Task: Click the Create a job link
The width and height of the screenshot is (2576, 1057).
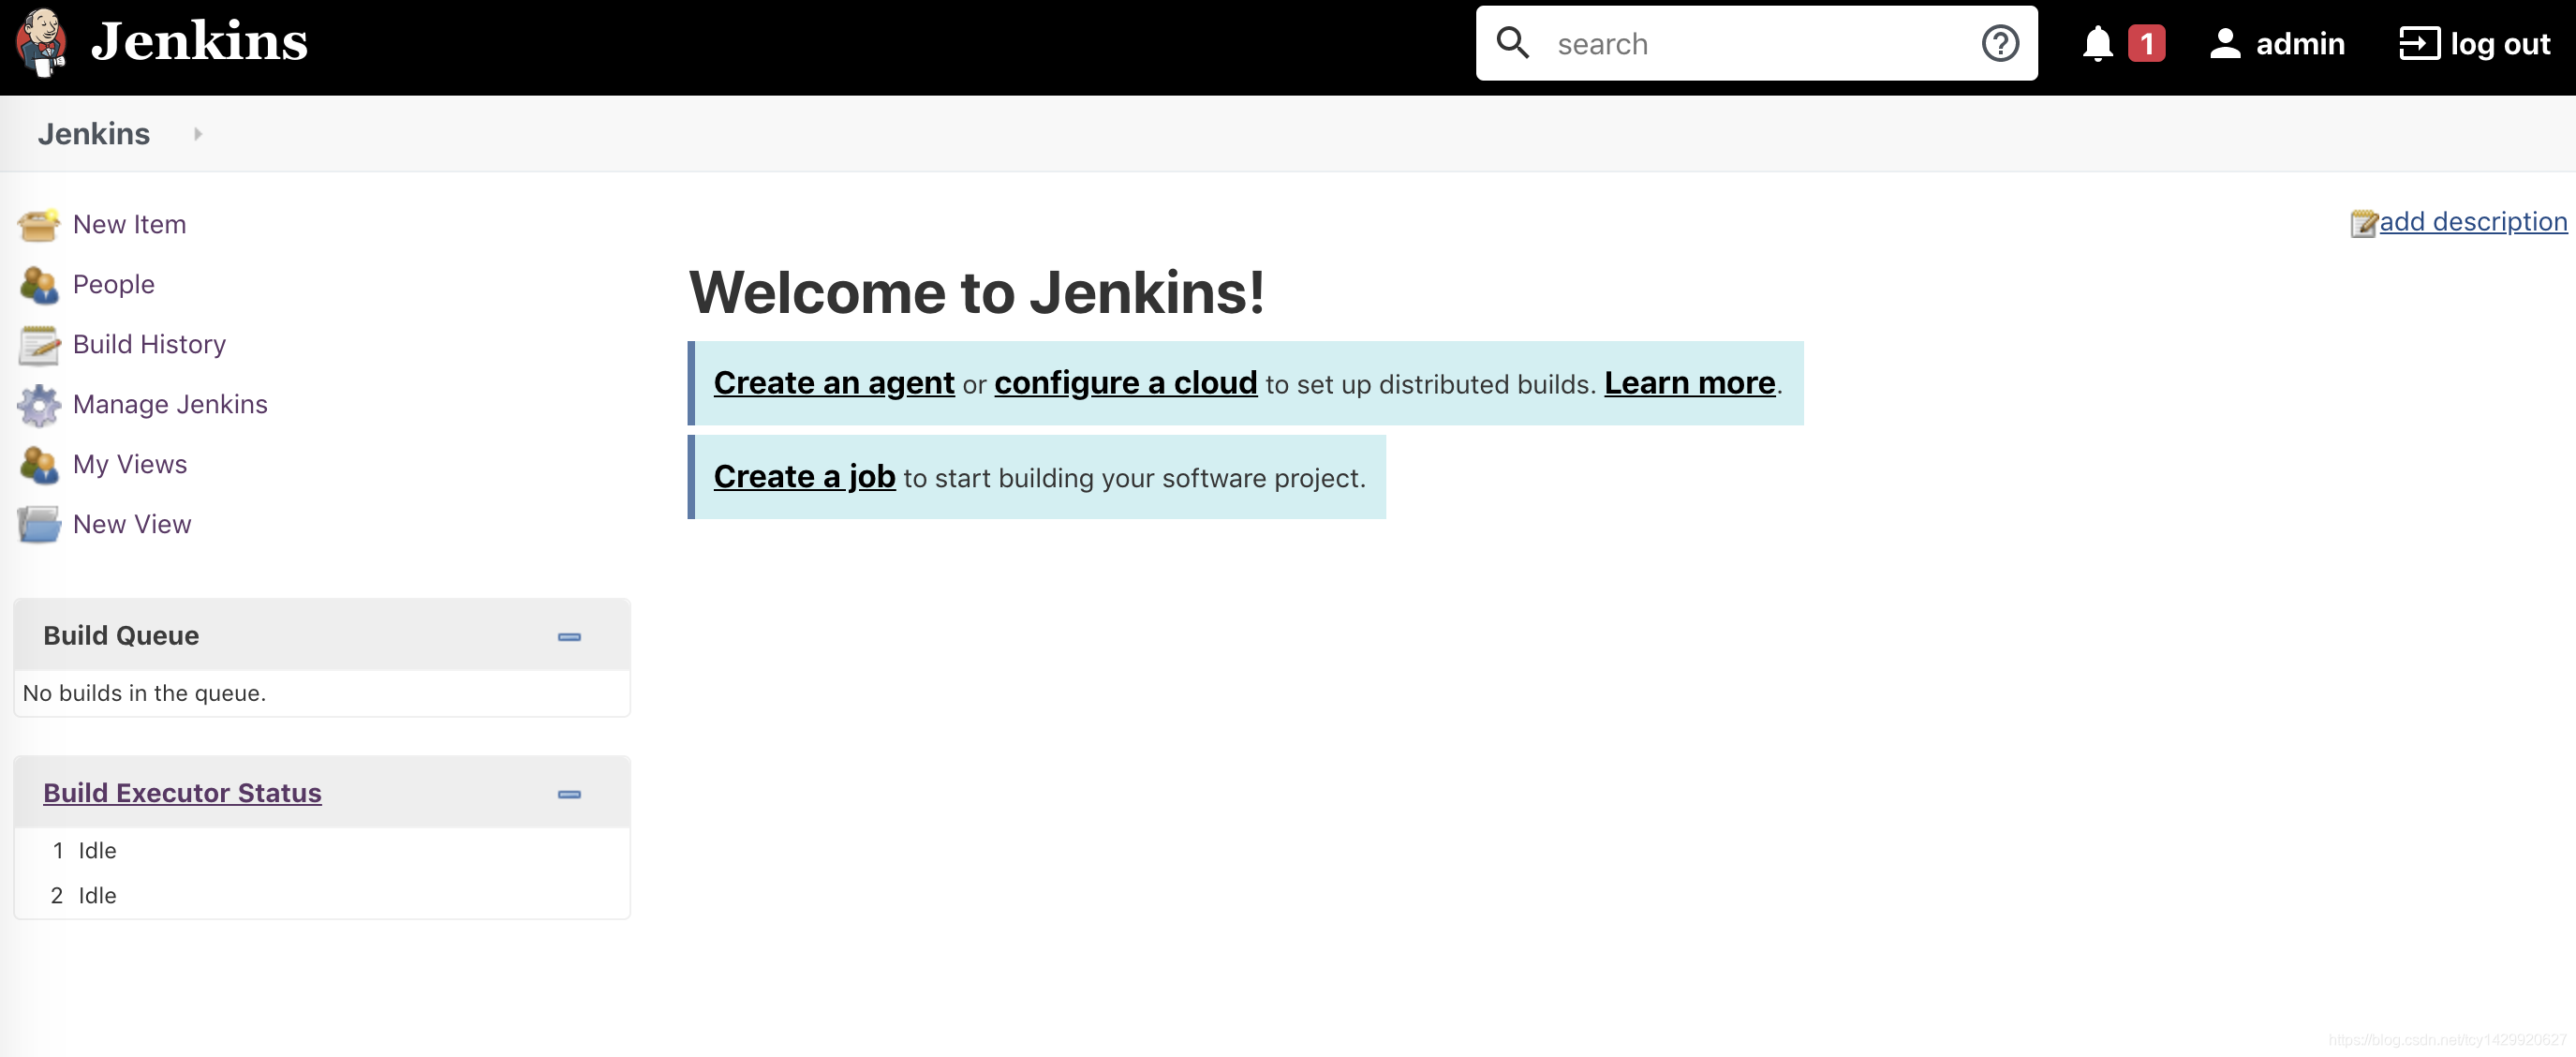Action: (x=804, y=477)
